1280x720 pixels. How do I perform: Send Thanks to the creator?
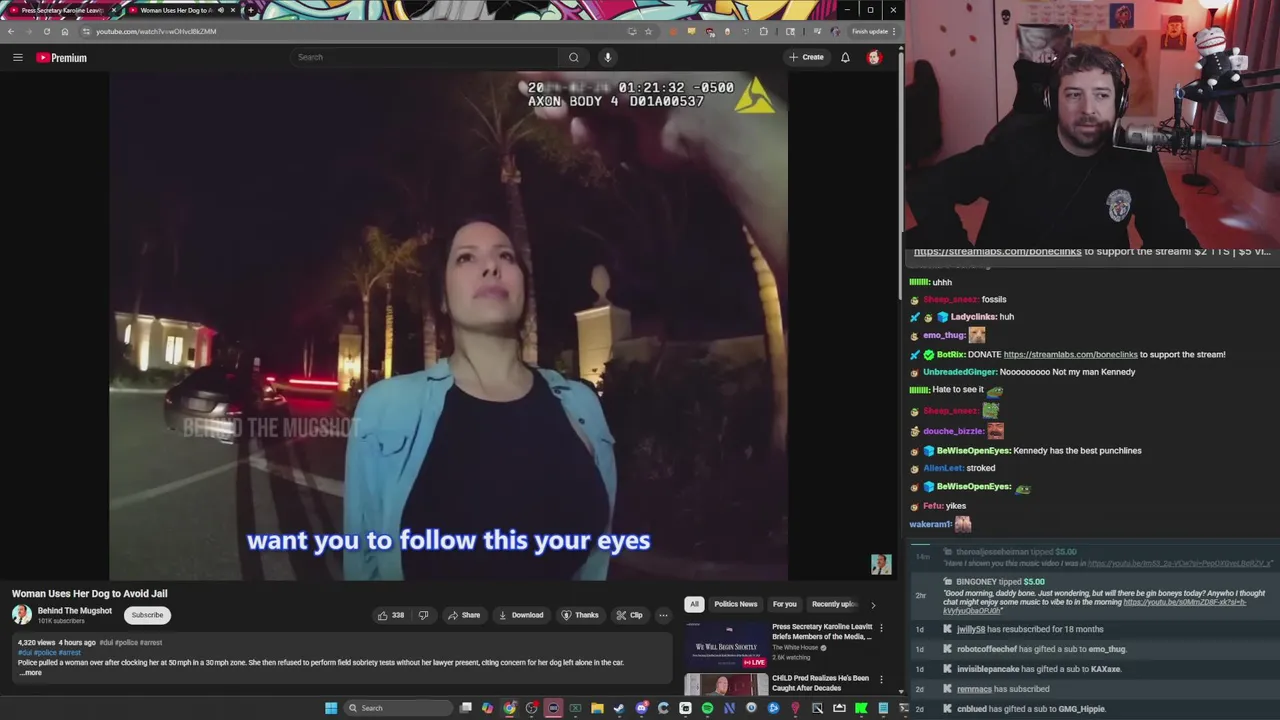click(x=580, y=615)
